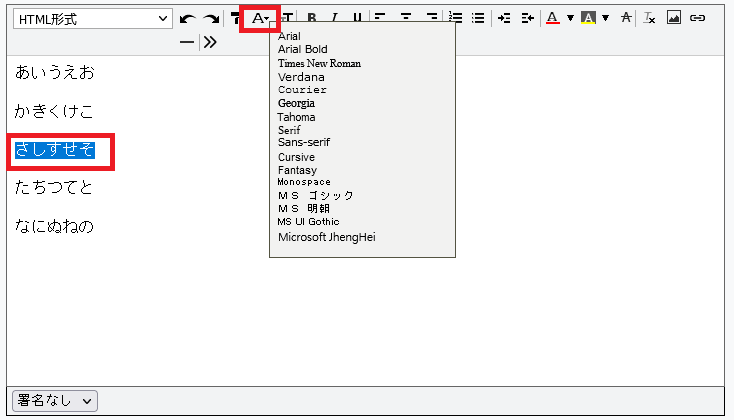Click the first indent icon after the bullet list

[504, 18]
